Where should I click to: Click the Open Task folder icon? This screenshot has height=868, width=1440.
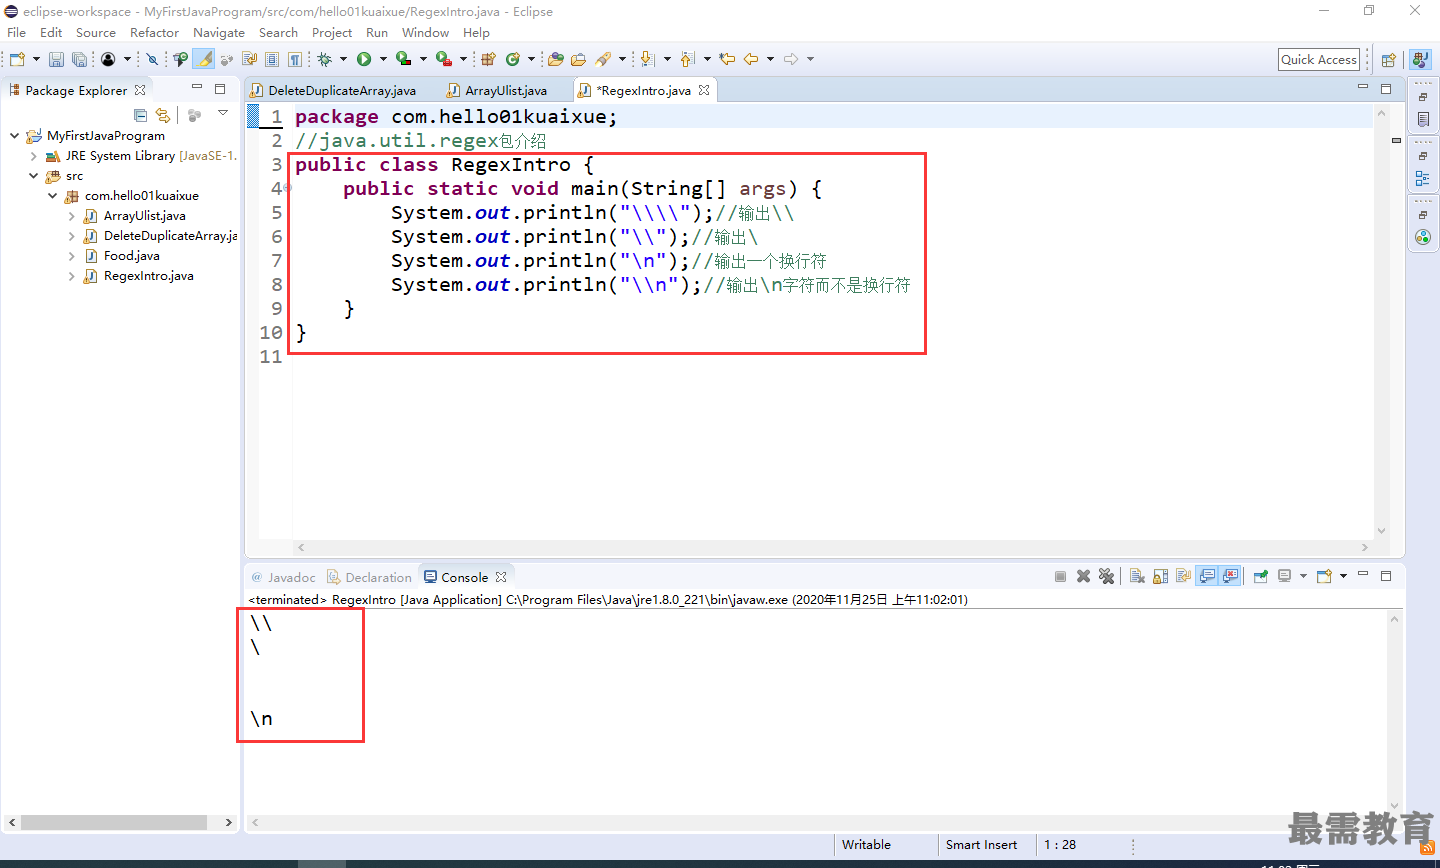pos(578,59)
